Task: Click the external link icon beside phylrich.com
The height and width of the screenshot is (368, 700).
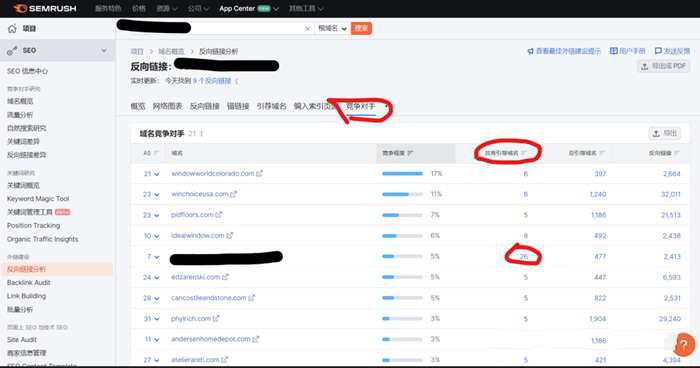Action: [216, 318]
